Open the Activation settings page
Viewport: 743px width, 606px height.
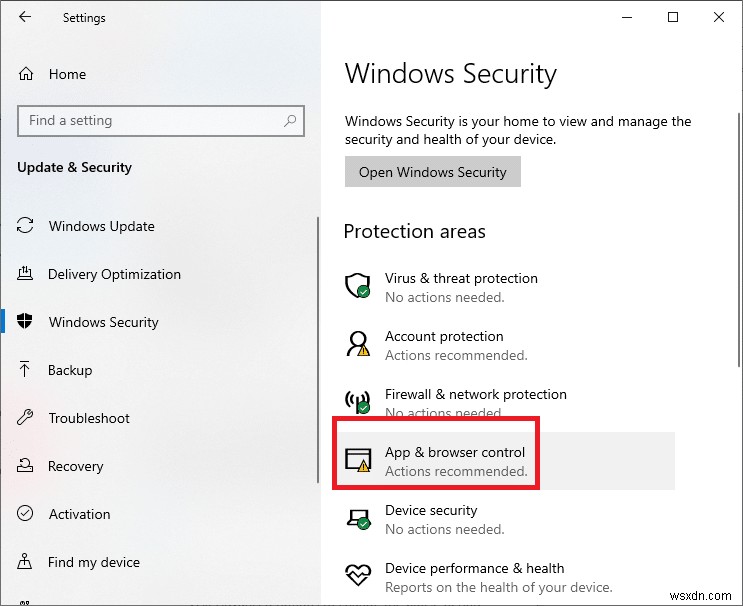pos(79,514)
